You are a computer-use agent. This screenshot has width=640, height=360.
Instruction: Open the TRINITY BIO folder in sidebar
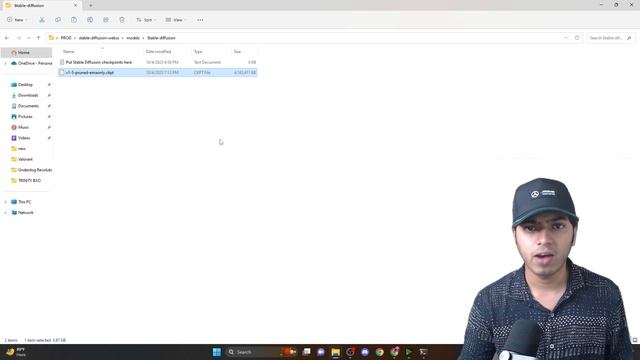(x=29, y=180)
